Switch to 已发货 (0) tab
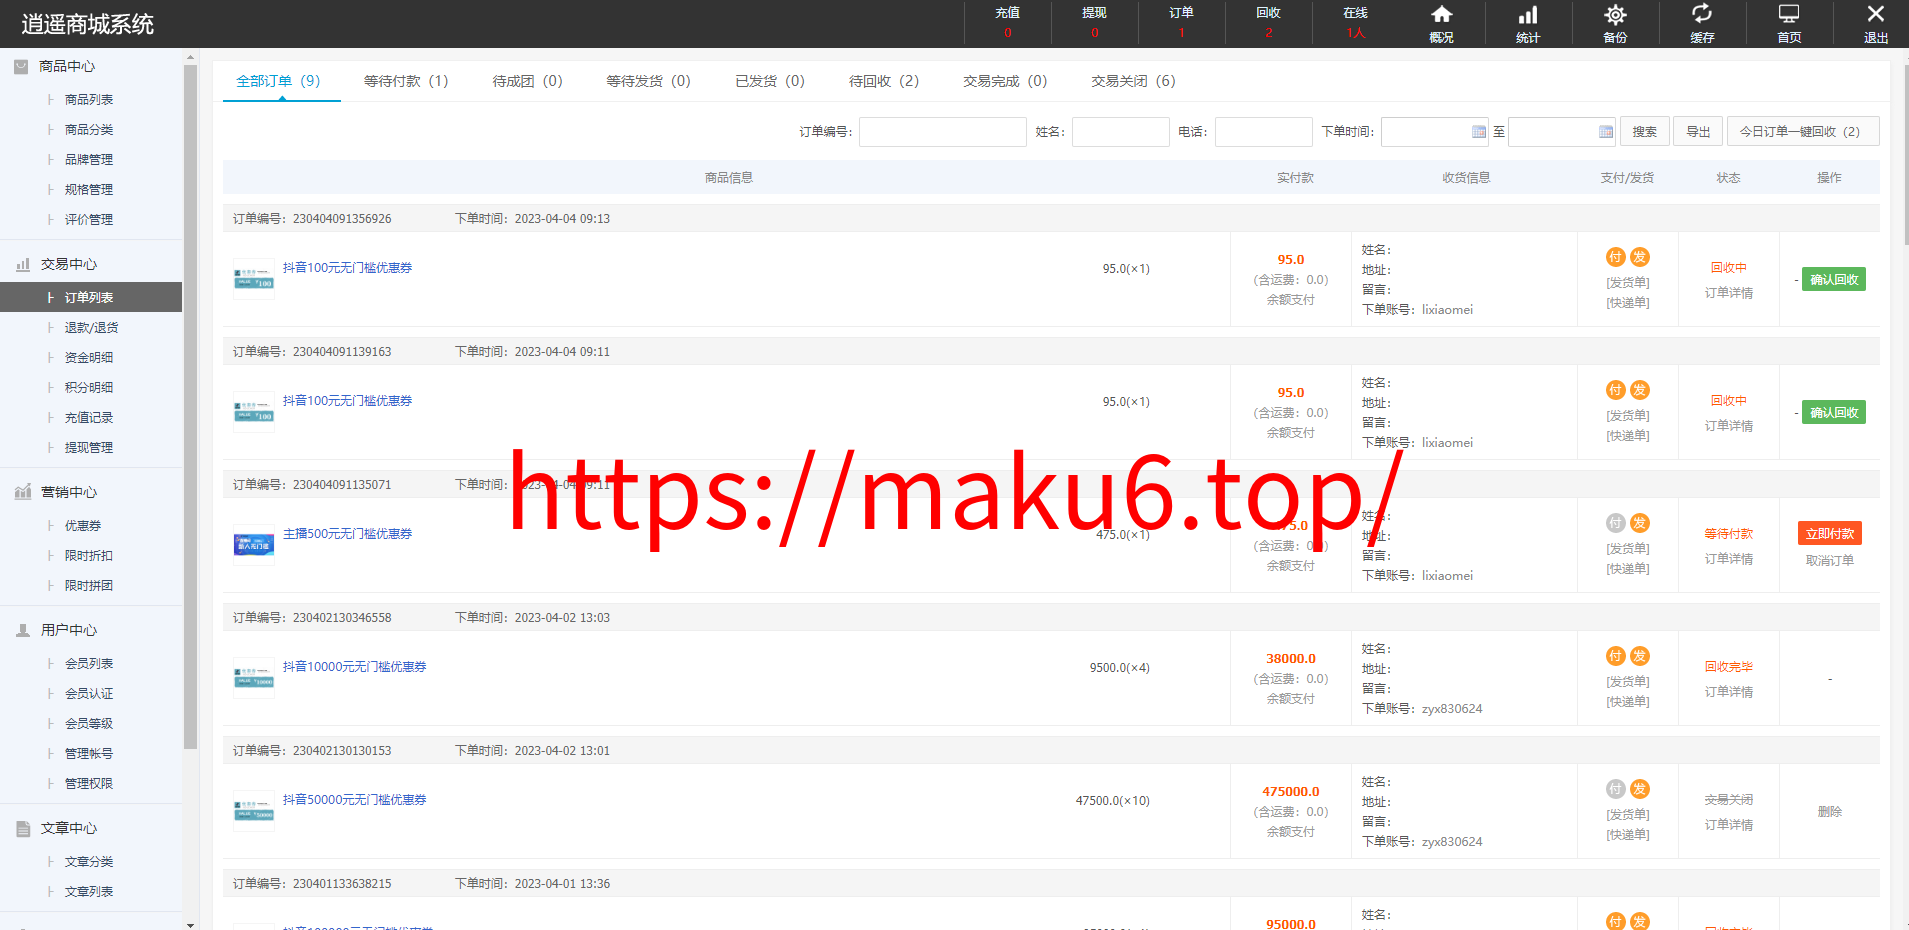This screenshot has width=1909, height=930. (770, 81)
